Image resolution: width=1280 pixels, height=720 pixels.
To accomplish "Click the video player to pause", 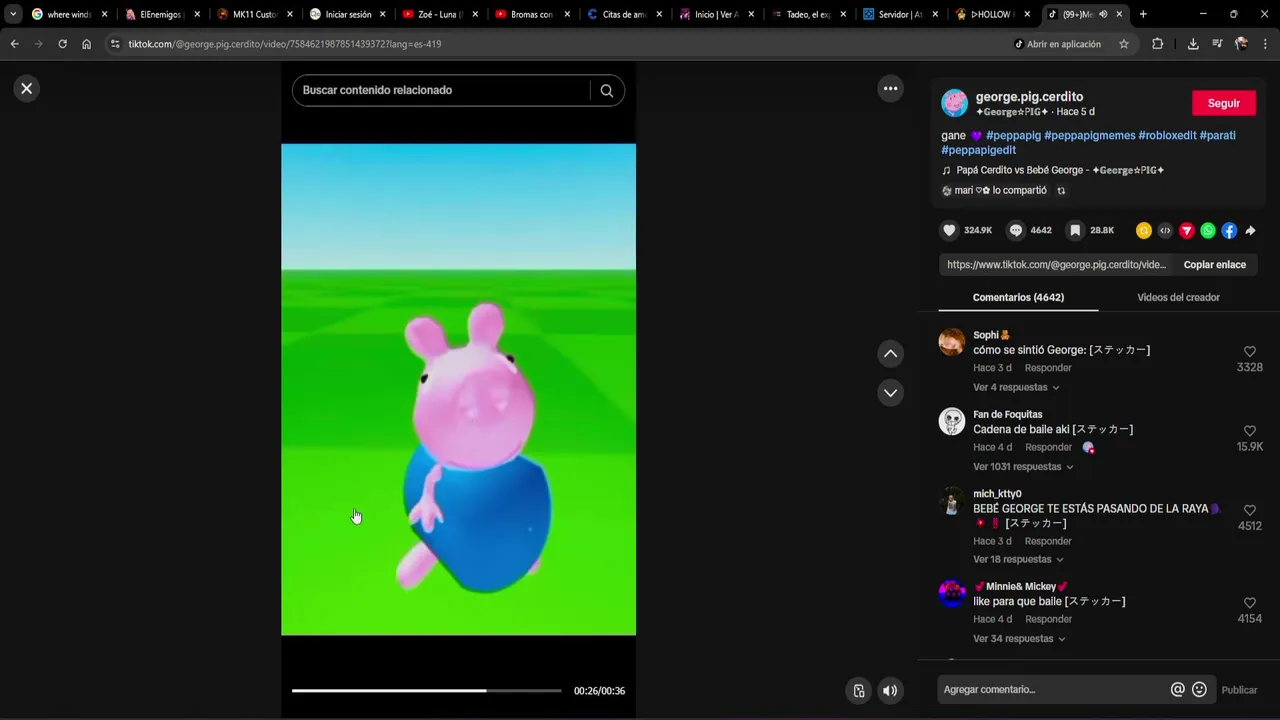I will pos(458,389).
